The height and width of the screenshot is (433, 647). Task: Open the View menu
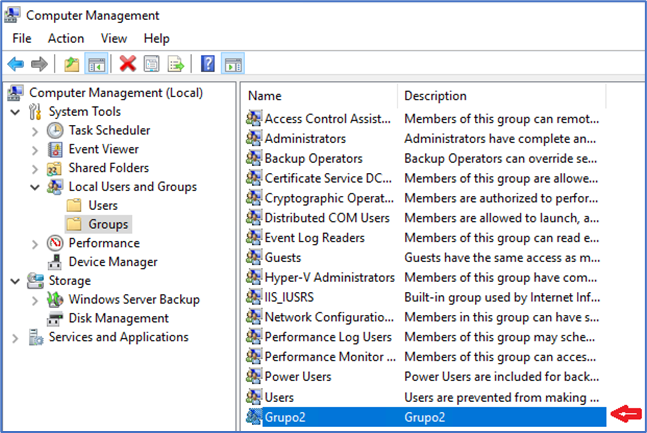pyautogui.click(x=113, y=38)
